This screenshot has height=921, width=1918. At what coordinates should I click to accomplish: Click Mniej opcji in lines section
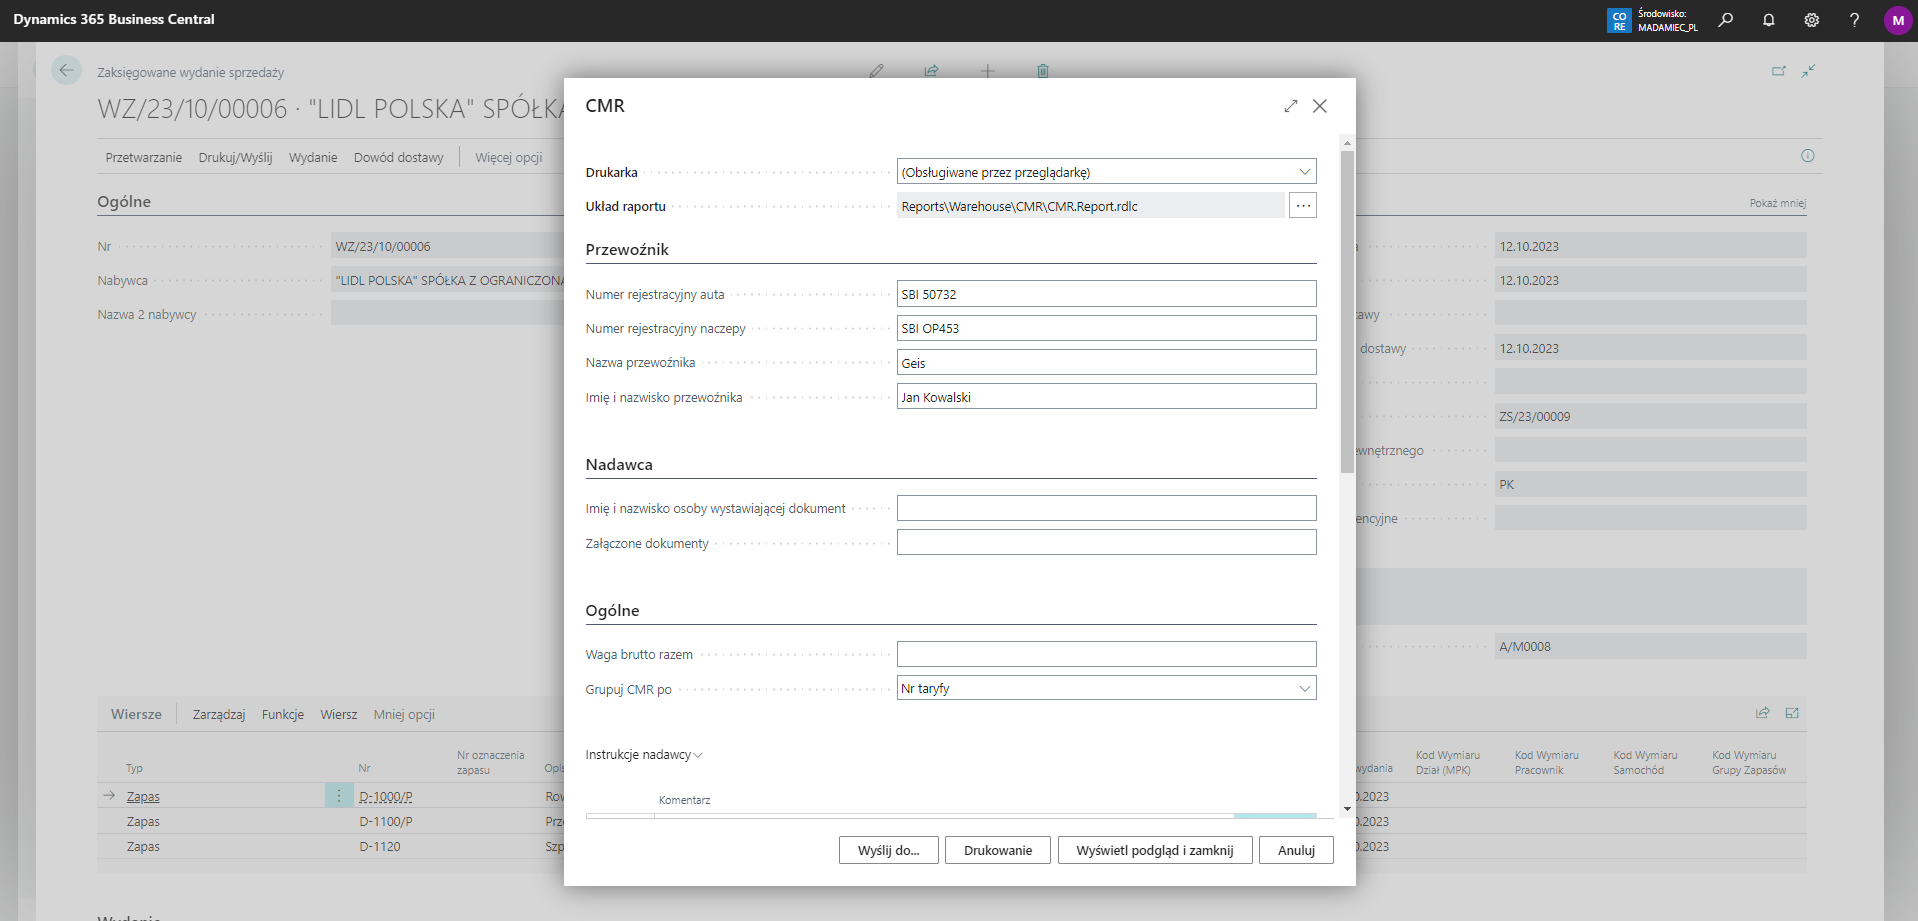pyautogui.click(x=404, y=714)
